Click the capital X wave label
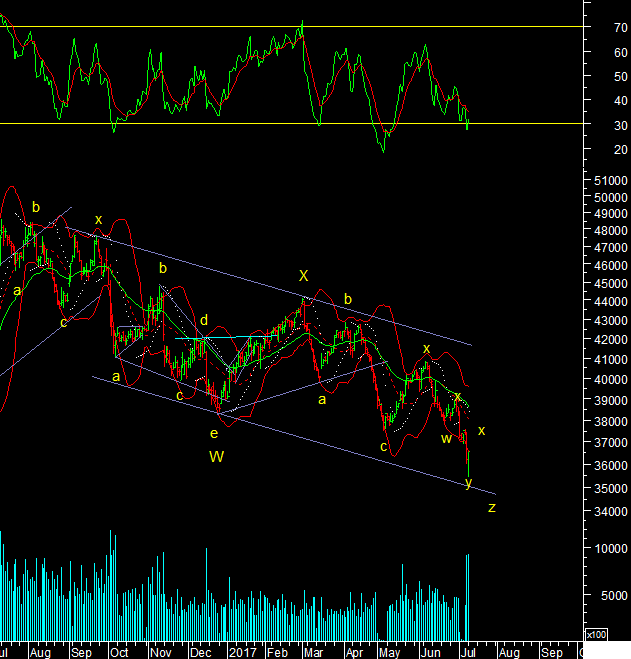This screenshot has height=659, width=631. 303,276
